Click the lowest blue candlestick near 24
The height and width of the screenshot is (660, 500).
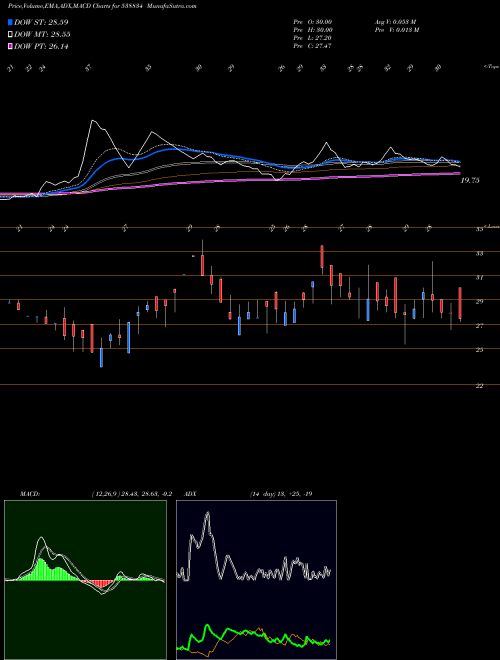[101, 358]
